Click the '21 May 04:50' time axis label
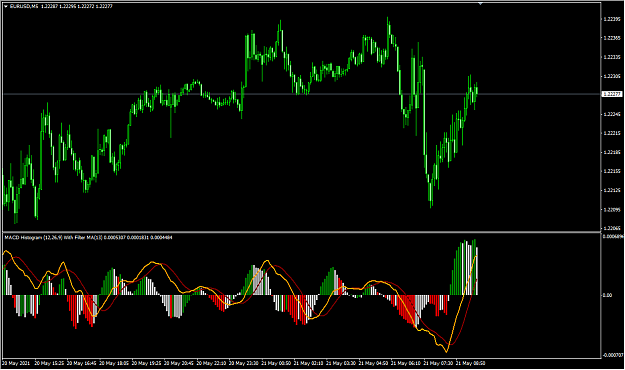This screenshot has height=370, width=625. (x=373, y=363)
